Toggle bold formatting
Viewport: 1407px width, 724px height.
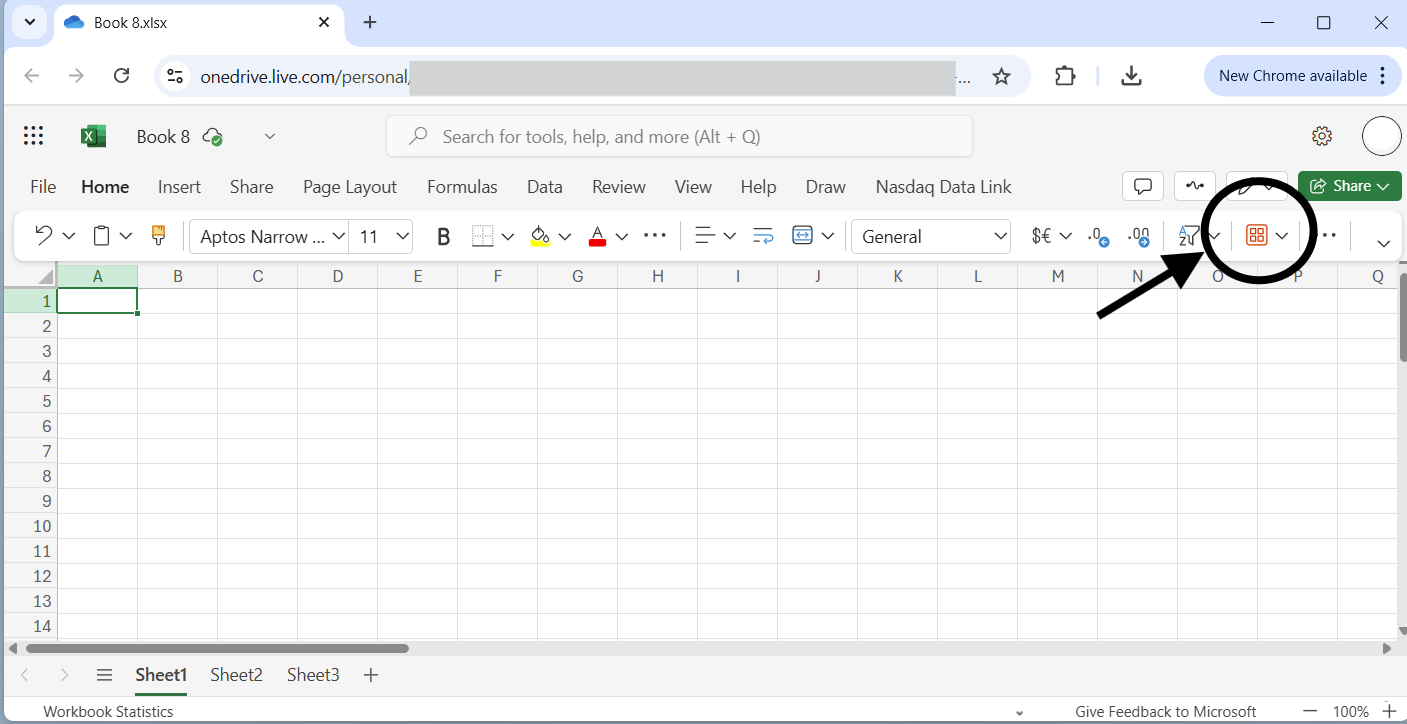tap(444, 236)
